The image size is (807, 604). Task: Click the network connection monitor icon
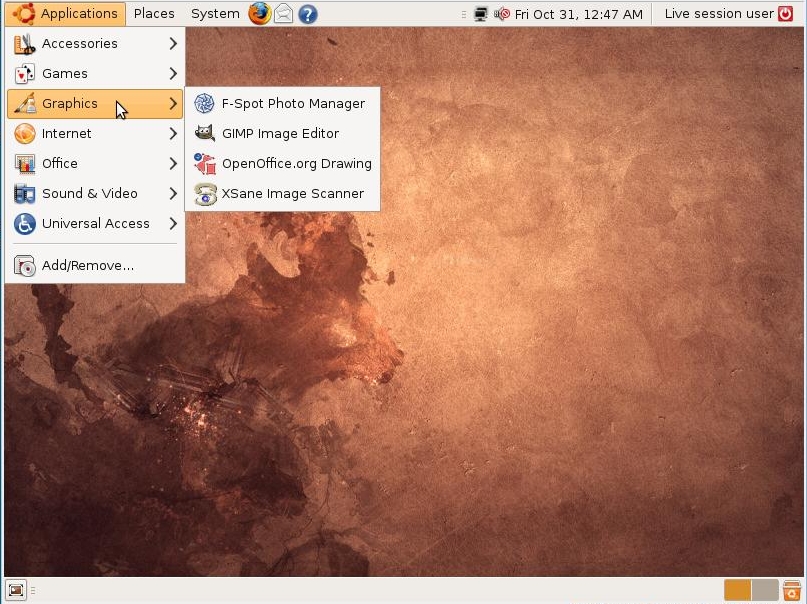[x=480, y=14]
